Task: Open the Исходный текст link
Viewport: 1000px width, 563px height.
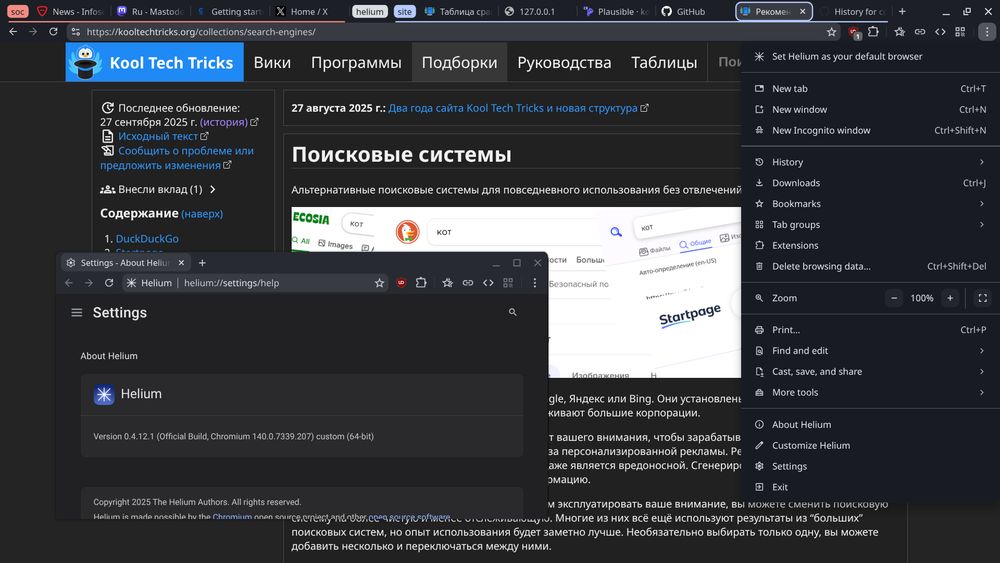Action: [158, 136]
